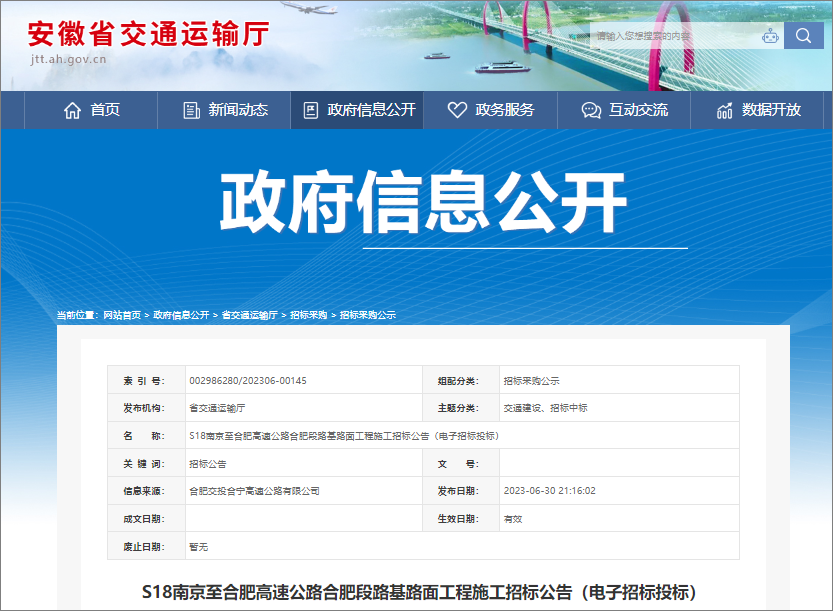This screenshot has height=611, width=833.
Task: Click index number 002986280/202306-00145 in table
Action: point(248,381)
